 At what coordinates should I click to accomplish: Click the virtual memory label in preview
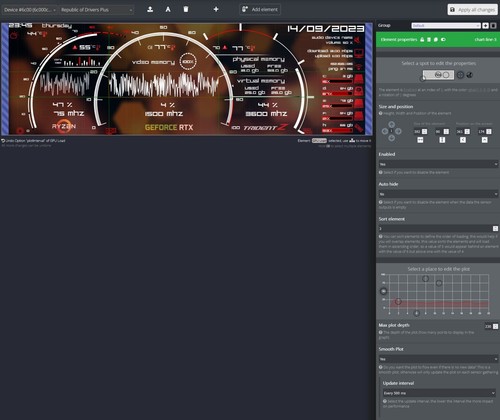pyautogui.click(x=261, y=81)
